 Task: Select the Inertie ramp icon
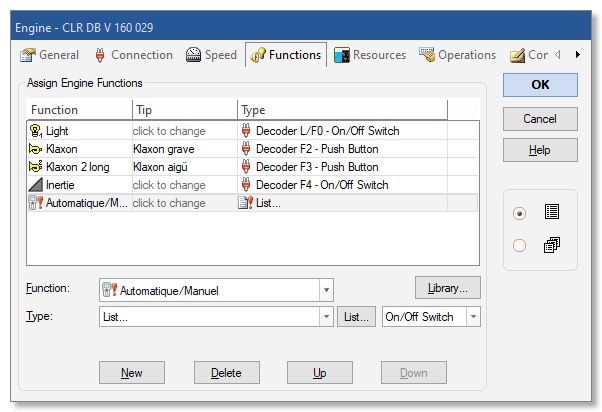pos(36,185)
